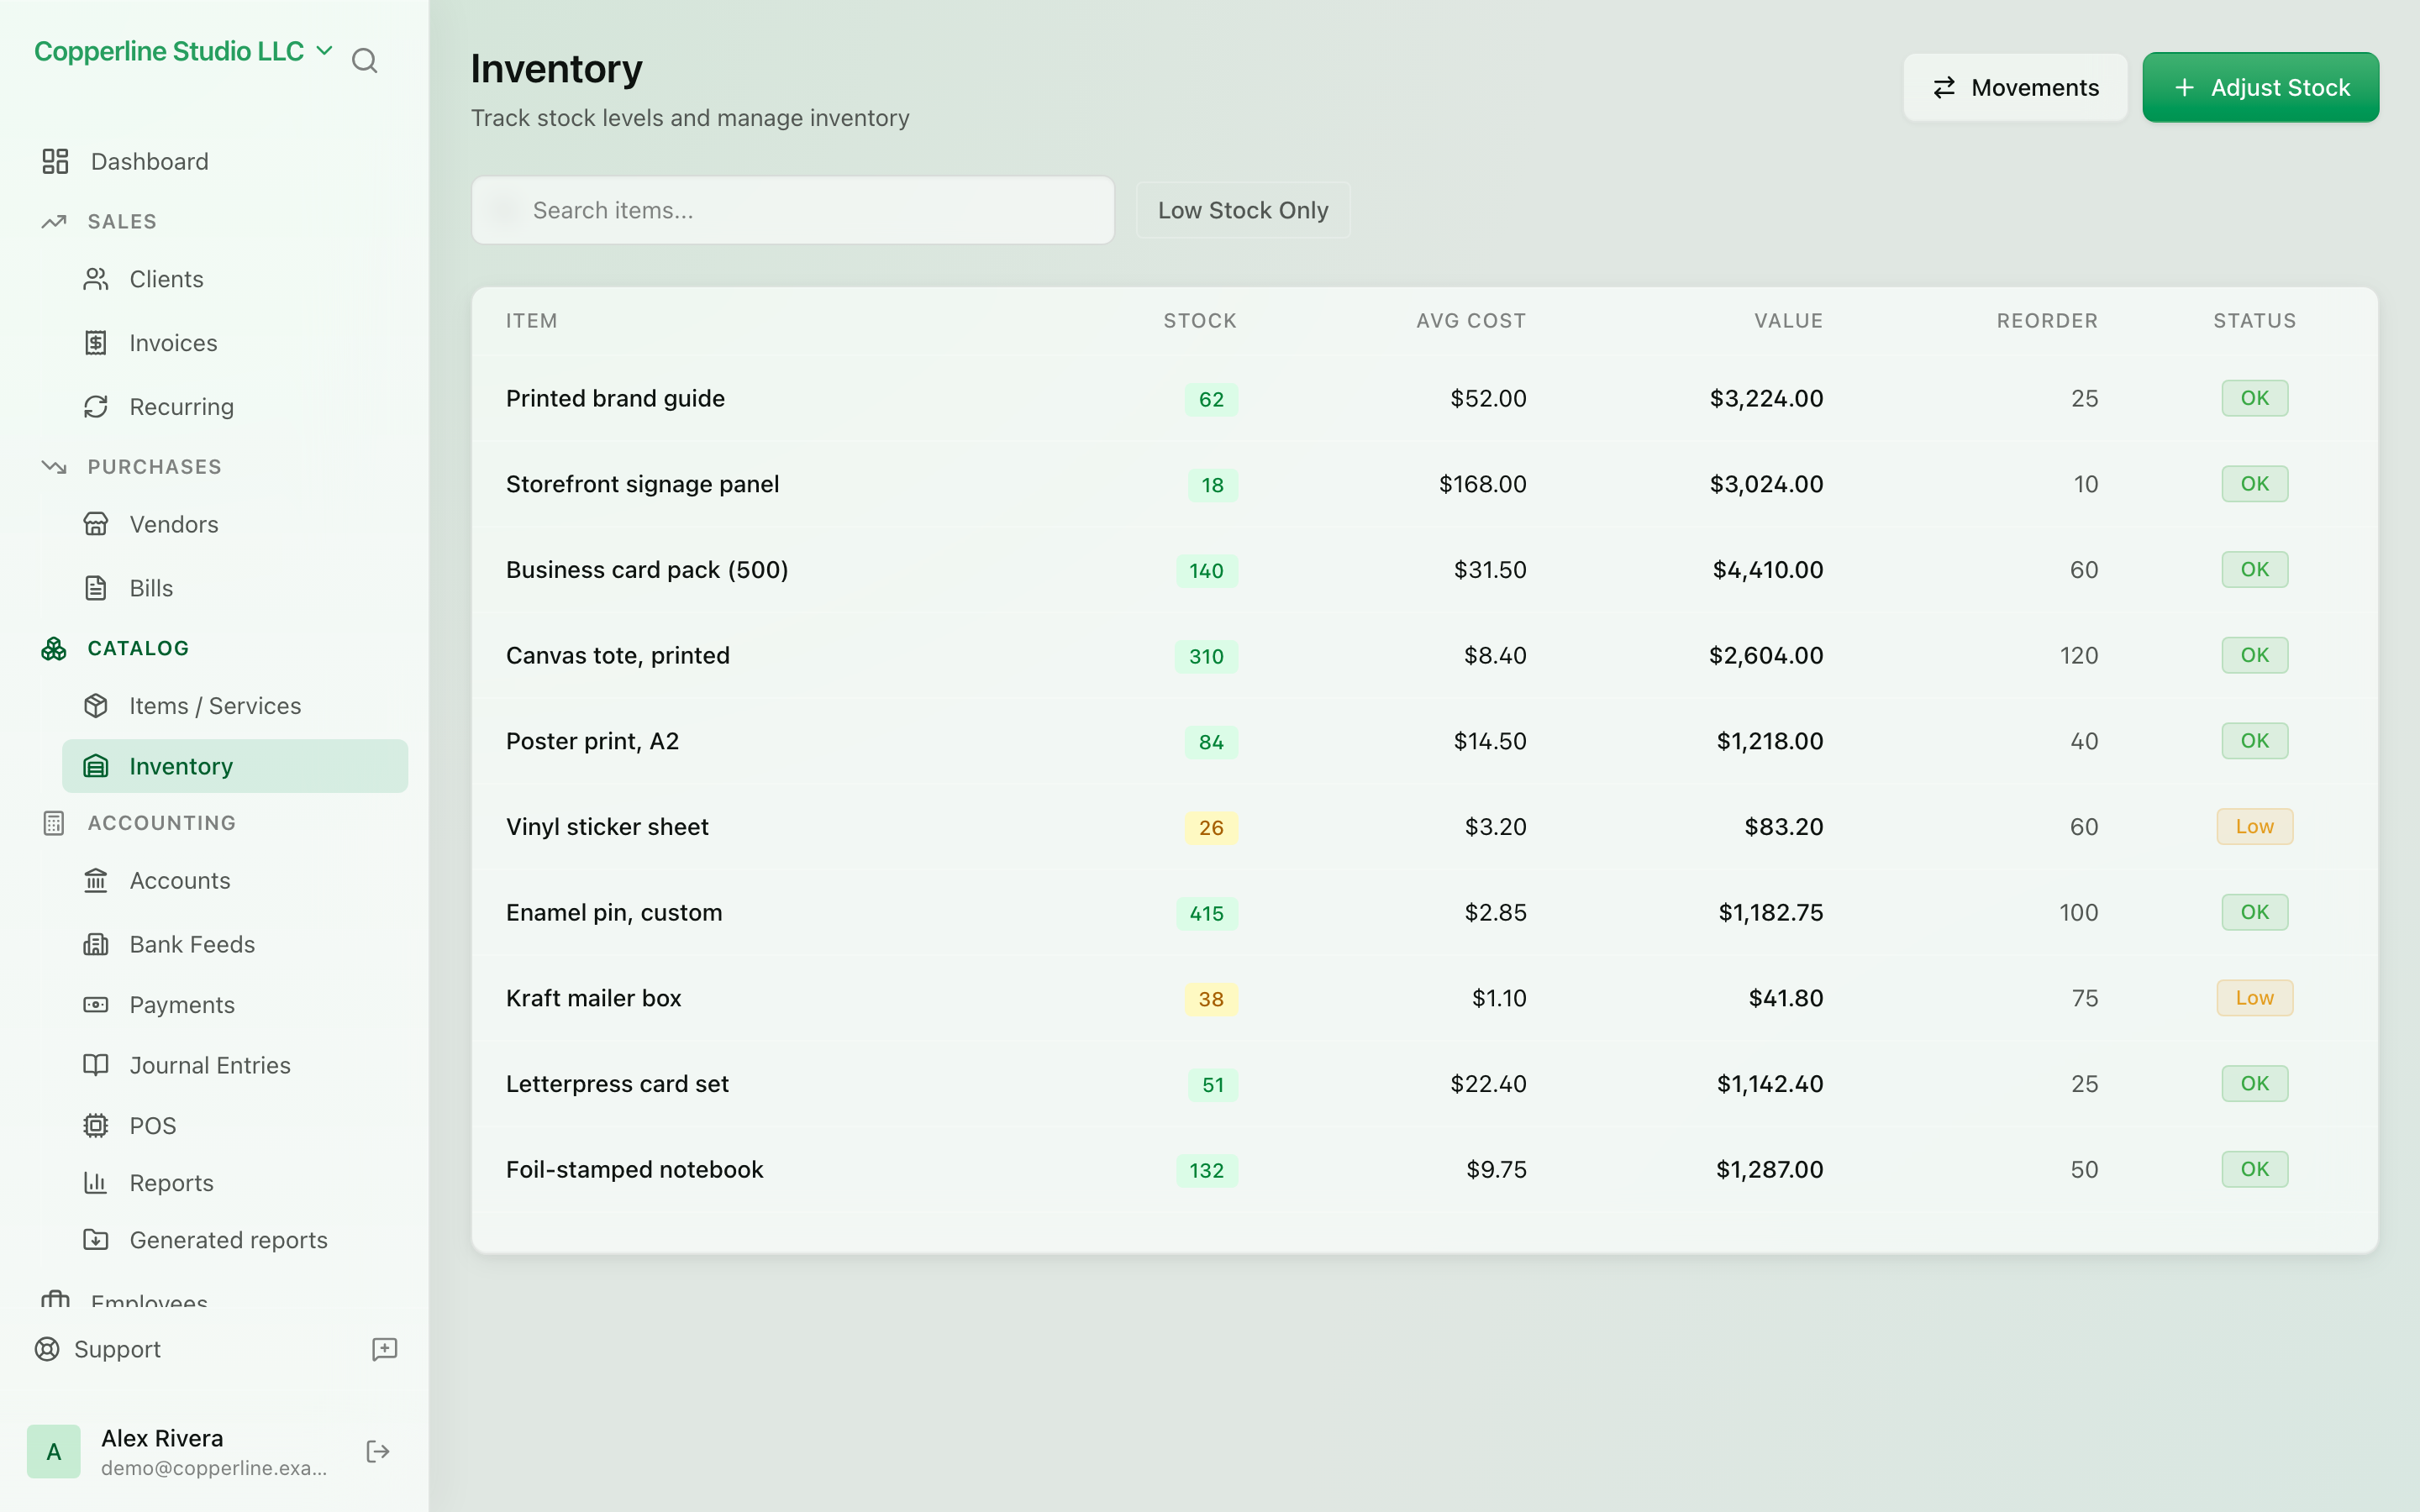This screenshot has height=1512, width=2420.
Task: Click the Alex Rivera user profile
Action: point(180,1452)
